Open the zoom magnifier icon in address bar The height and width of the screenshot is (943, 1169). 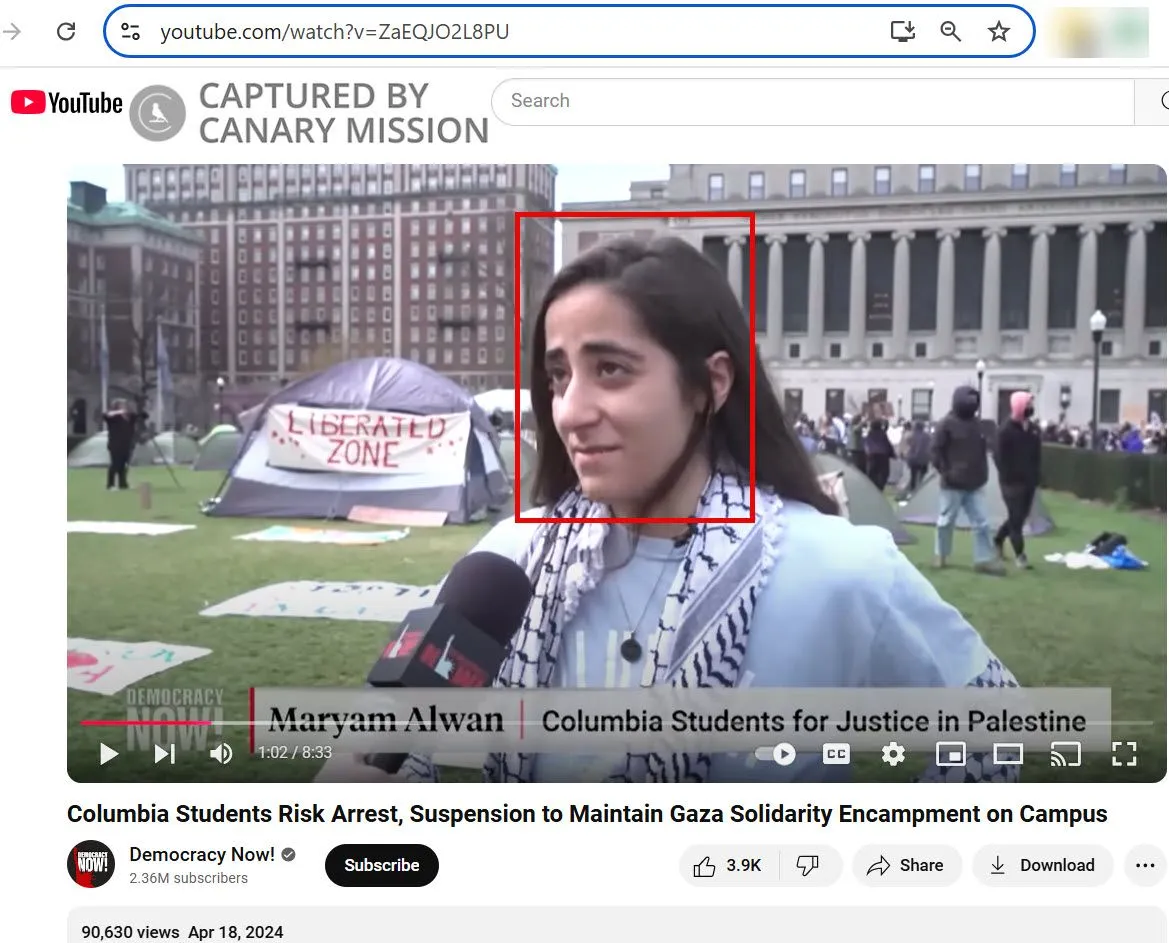[951, 31]
